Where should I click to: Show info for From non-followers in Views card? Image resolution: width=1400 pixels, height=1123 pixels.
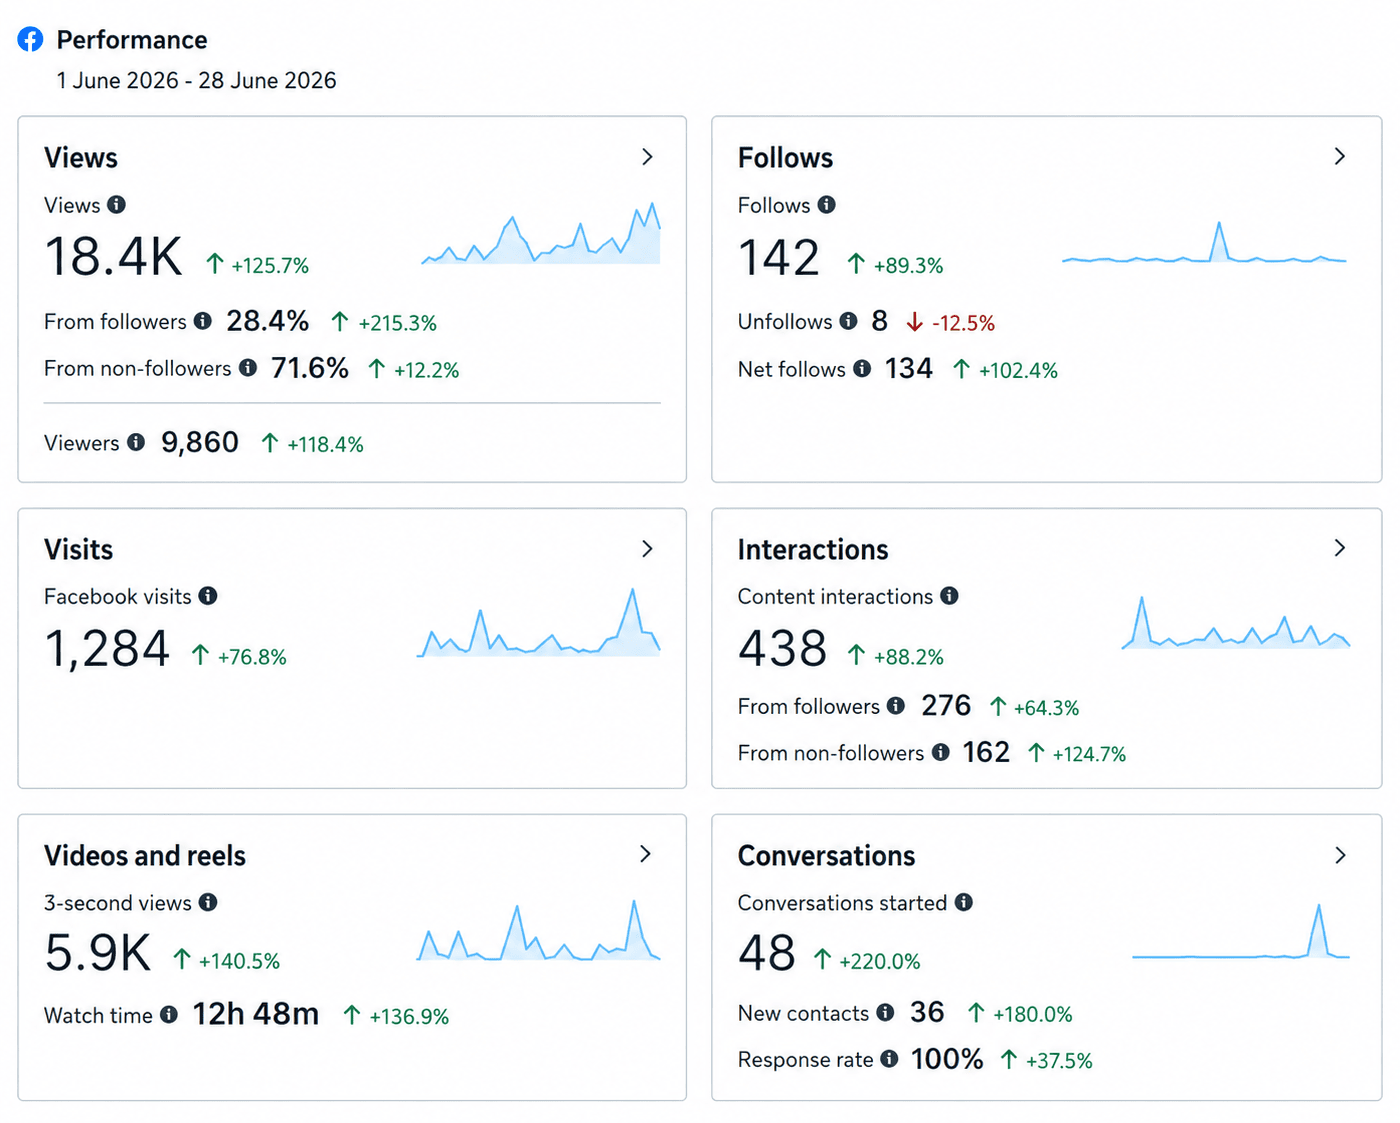[x=248, y=368]
